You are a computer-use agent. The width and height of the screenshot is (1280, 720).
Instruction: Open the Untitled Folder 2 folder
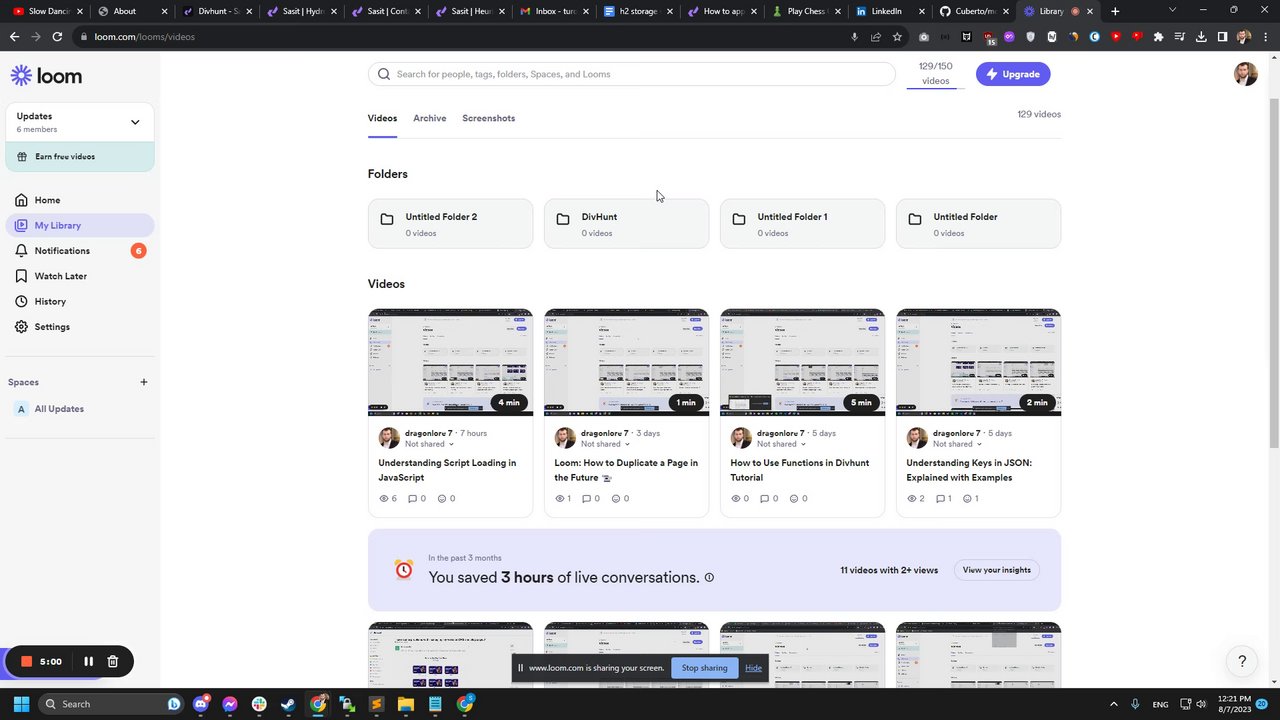450,223
